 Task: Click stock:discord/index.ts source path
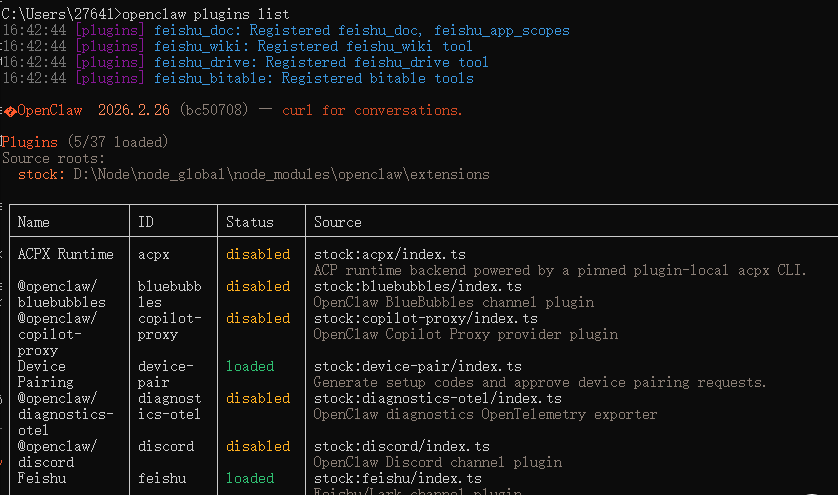pyautogui.click(x=401, y=446)
